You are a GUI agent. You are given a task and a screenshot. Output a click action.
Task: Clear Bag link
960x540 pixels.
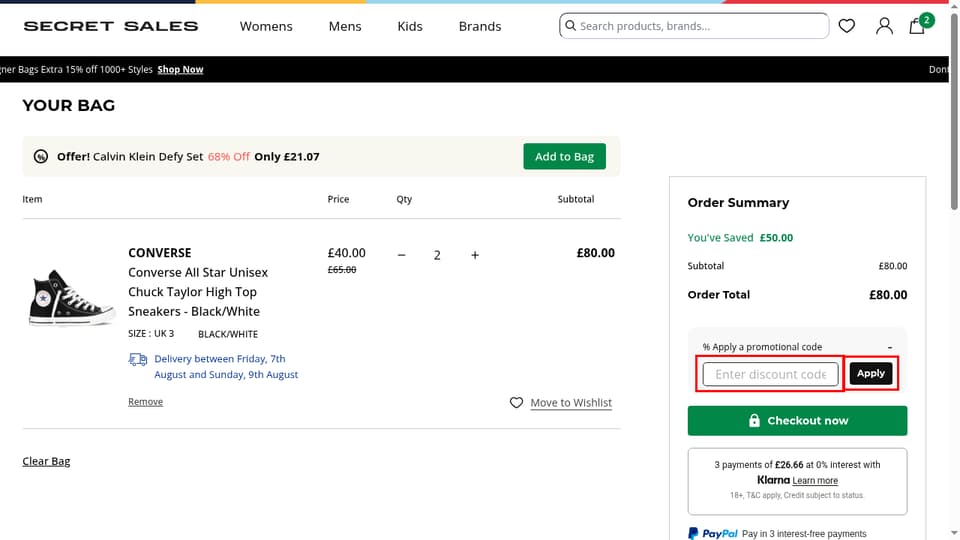tap(47, 462)
